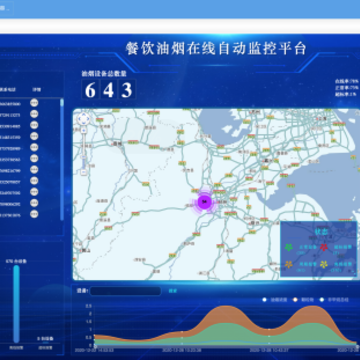
Task: Click the red status icon in legend
Action: (324, 247)
